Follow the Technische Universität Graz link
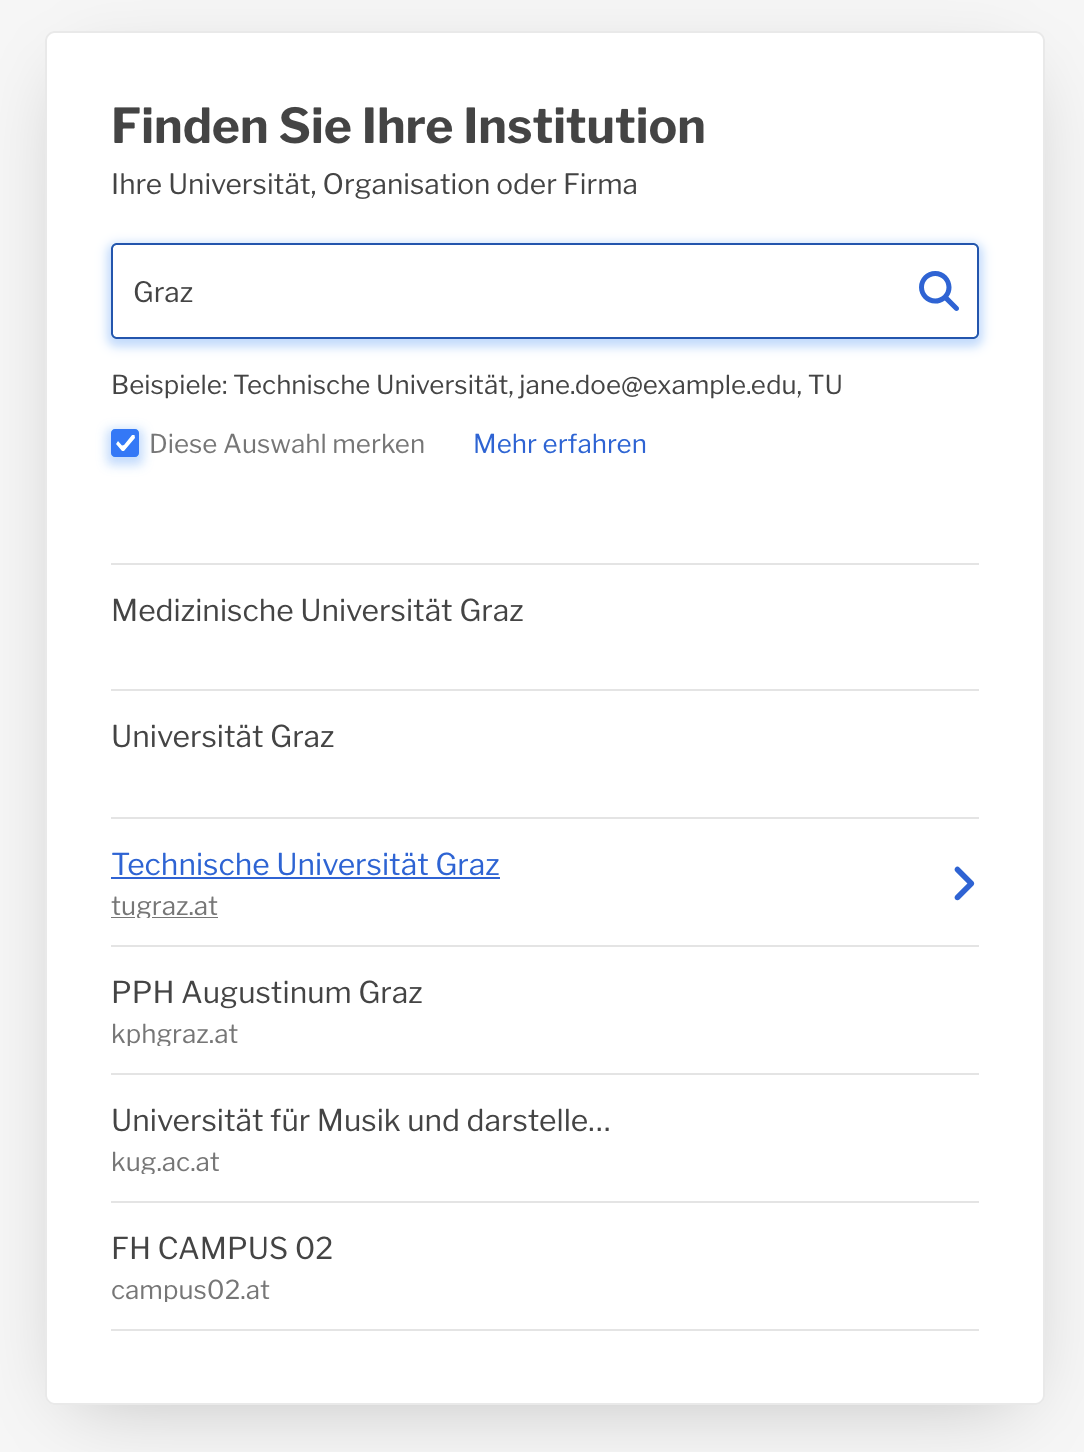Screen dimensions: 1084x1452 pos(306,864)
